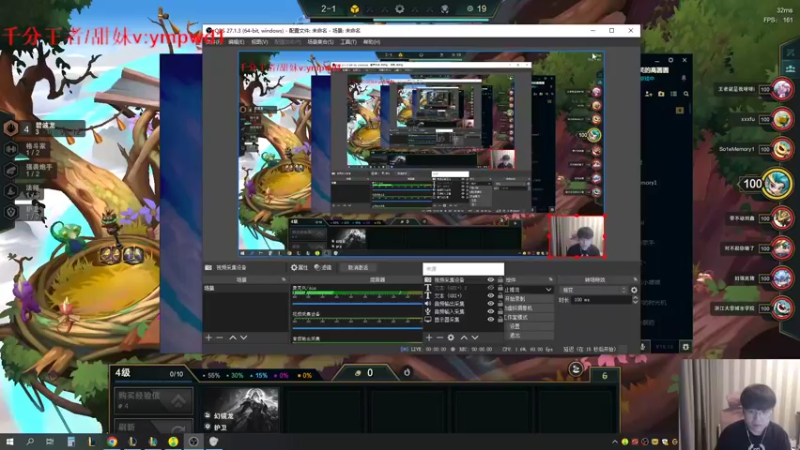Open transition properties gear icon
This screenshot has width=800, height=450.
[634, 290]
